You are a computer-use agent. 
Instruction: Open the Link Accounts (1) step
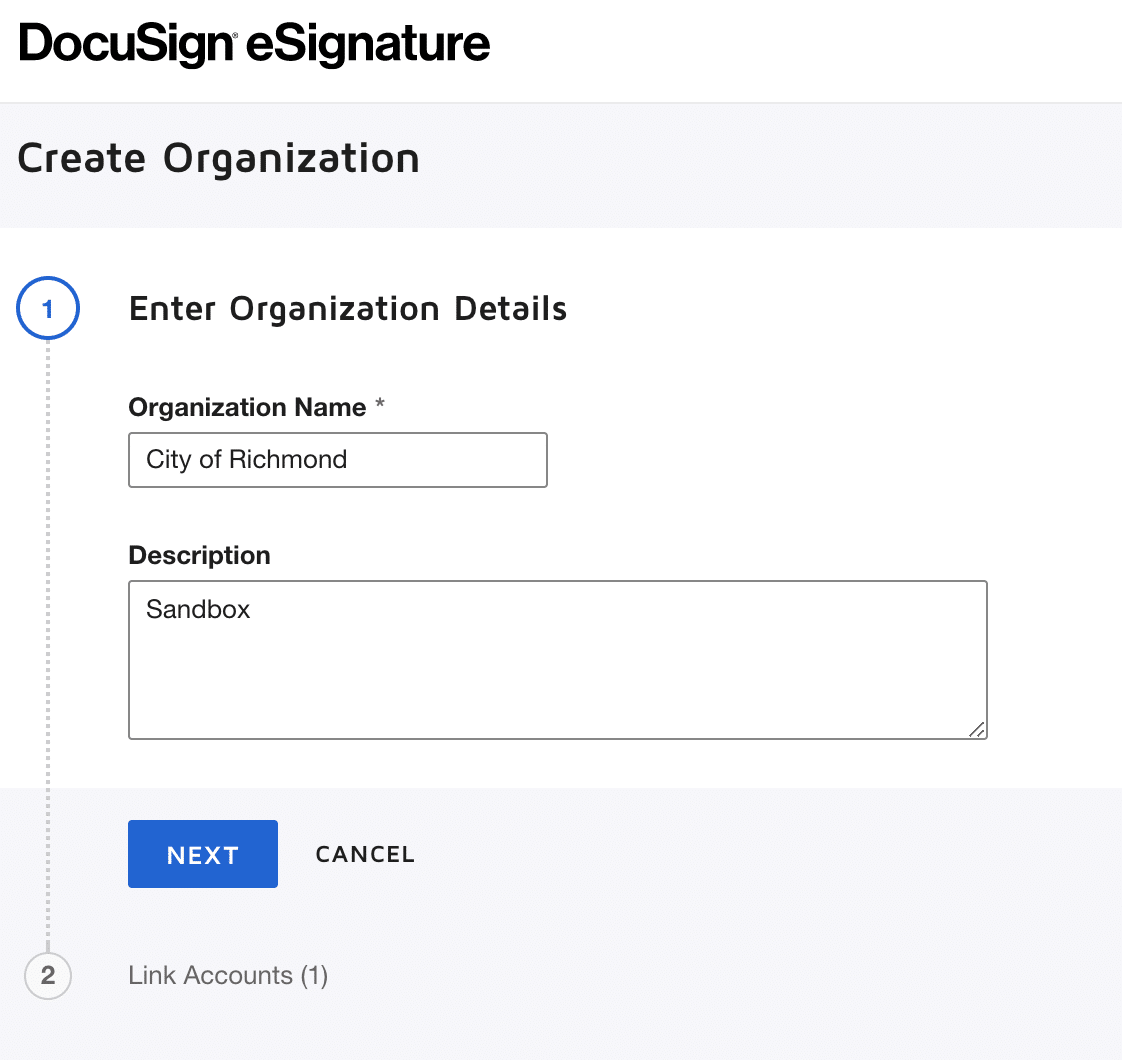(x=228, y=975)
